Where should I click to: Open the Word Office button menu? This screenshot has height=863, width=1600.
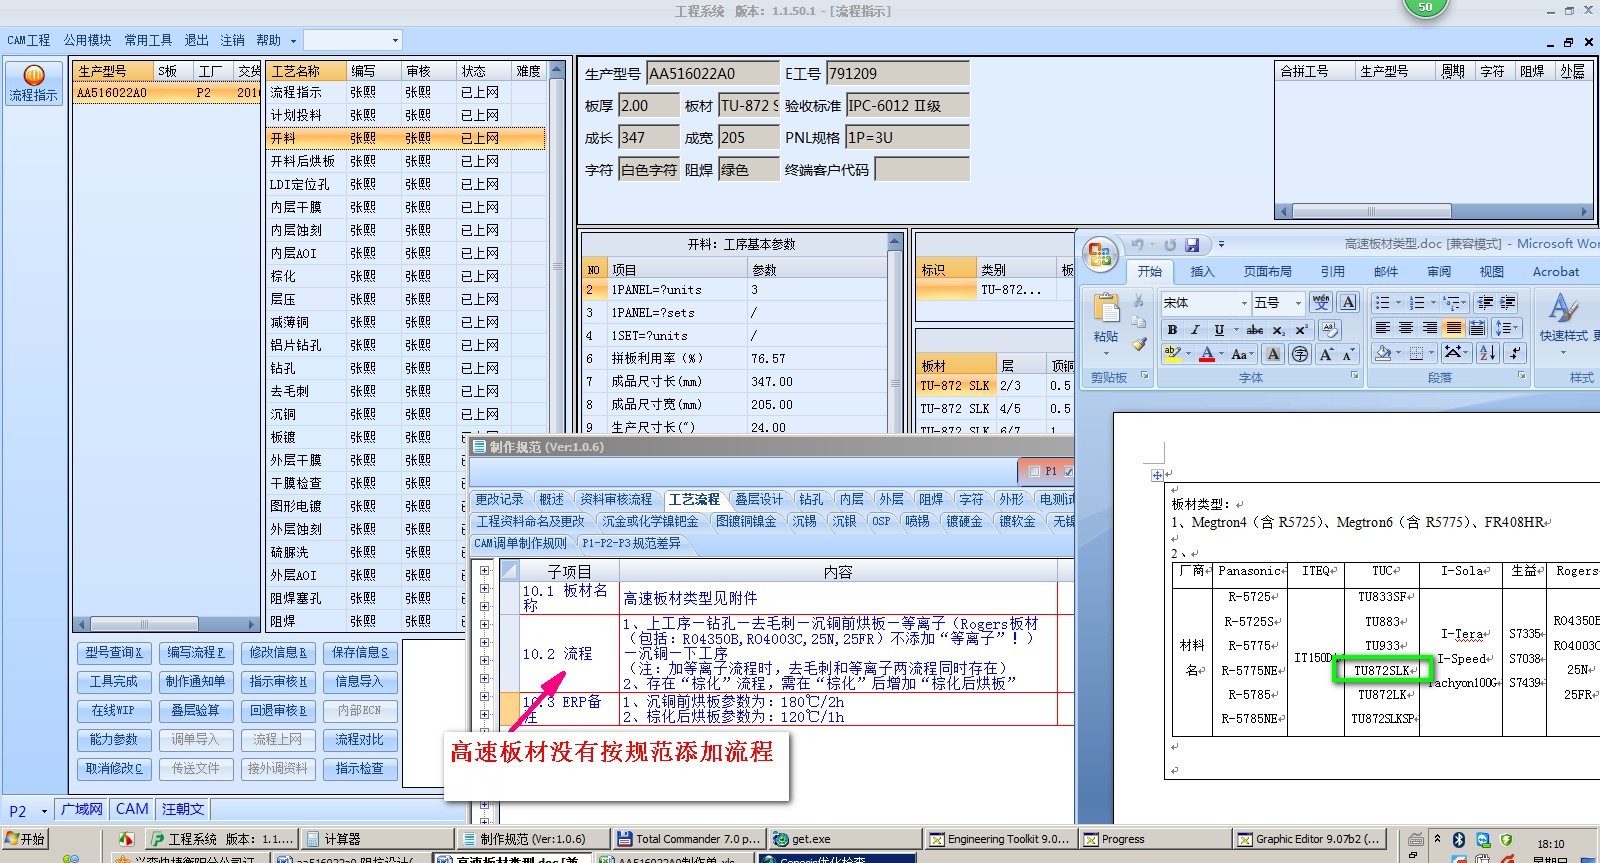[1100, 255]
